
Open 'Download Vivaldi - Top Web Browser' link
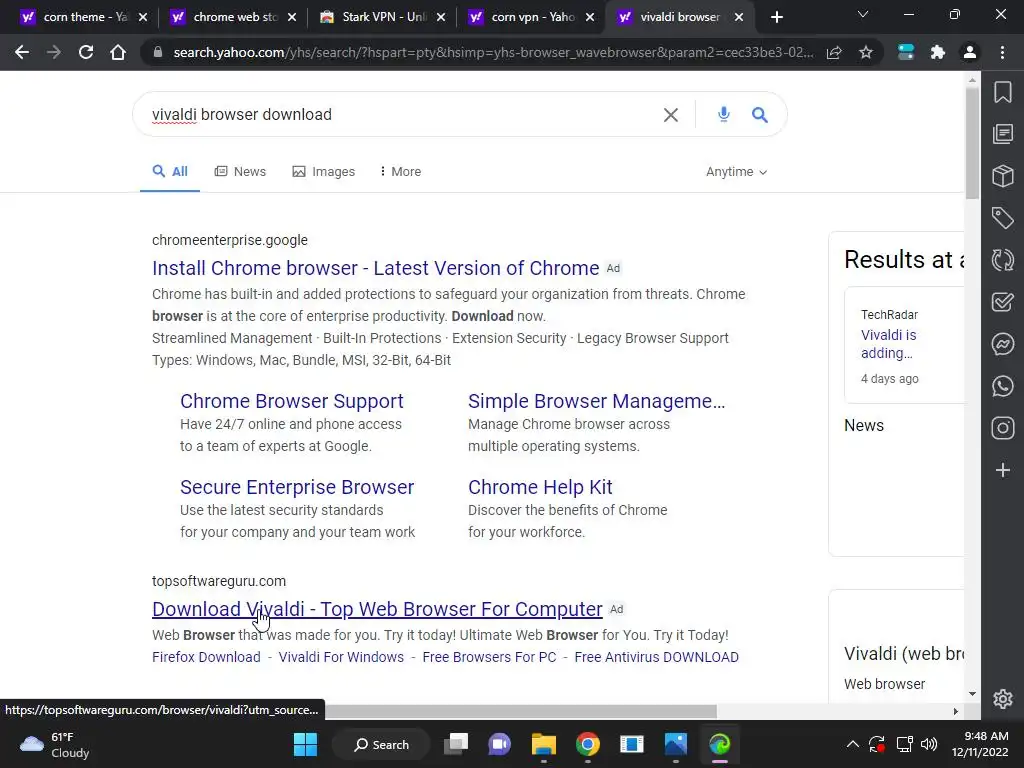coord(377,609)
